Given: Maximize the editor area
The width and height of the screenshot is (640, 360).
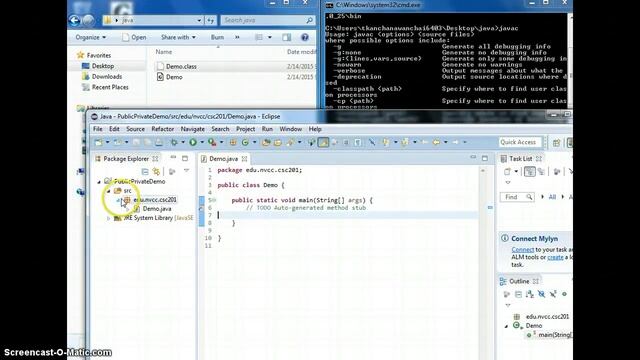Looking at the screenshot, I should coord(484,158).
